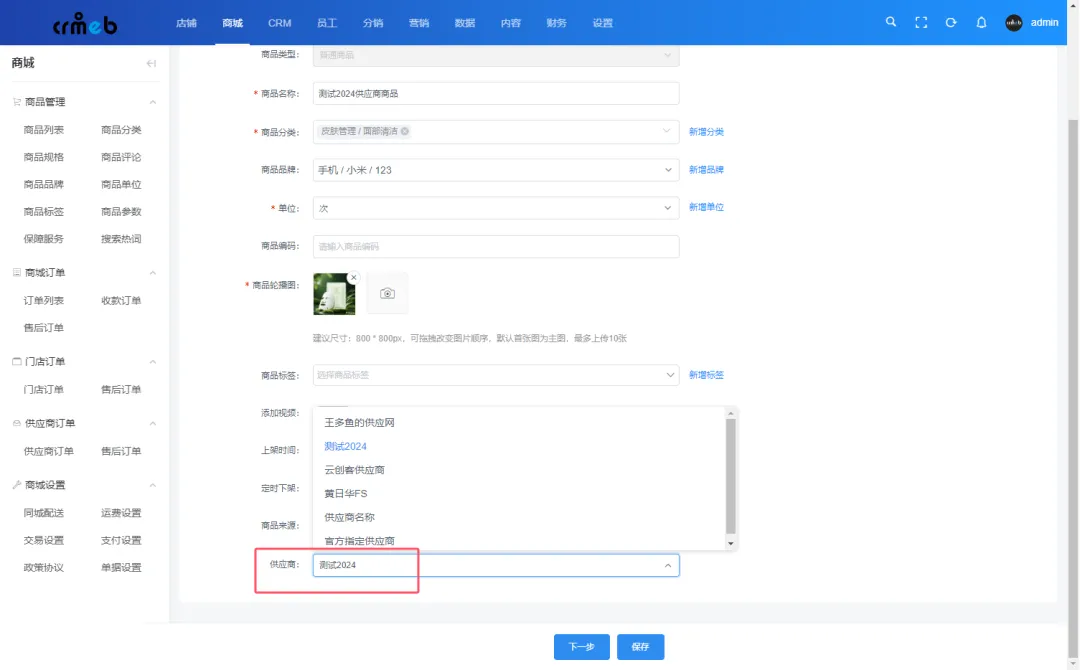The height and width of the screenshot is (670, 1080).
Task: Collapse the 商城订单 group chevron
Action: (153, 273)
